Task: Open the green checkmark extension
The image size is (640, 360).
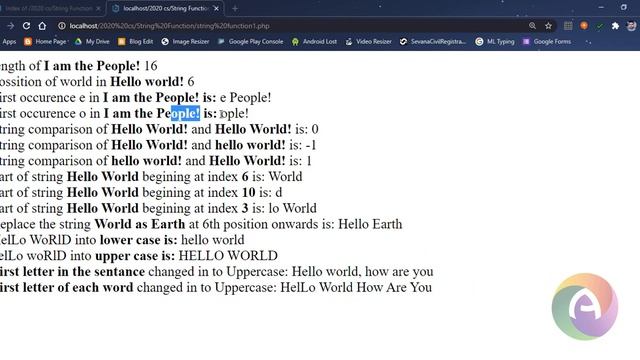Action: tap(600, 26)
